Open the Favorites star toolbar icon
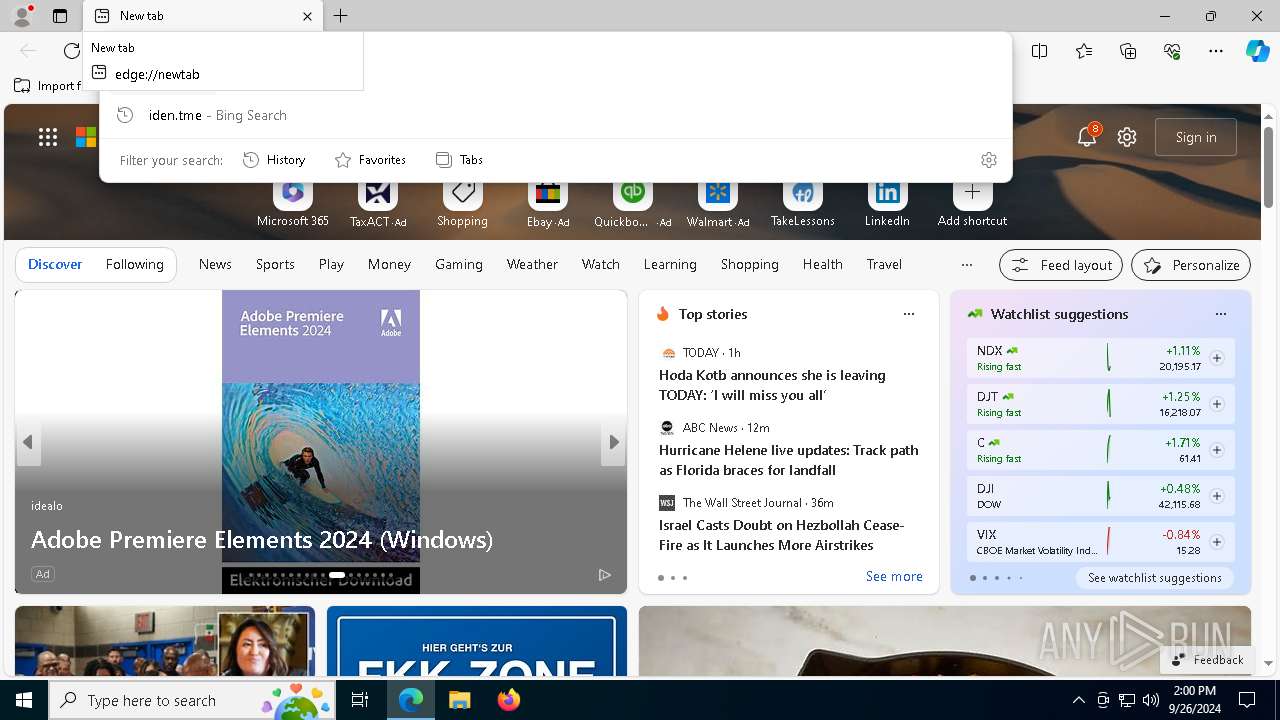Image resolution: width=1280 pixels, height=720 pixels. (x=1084, y=51)
